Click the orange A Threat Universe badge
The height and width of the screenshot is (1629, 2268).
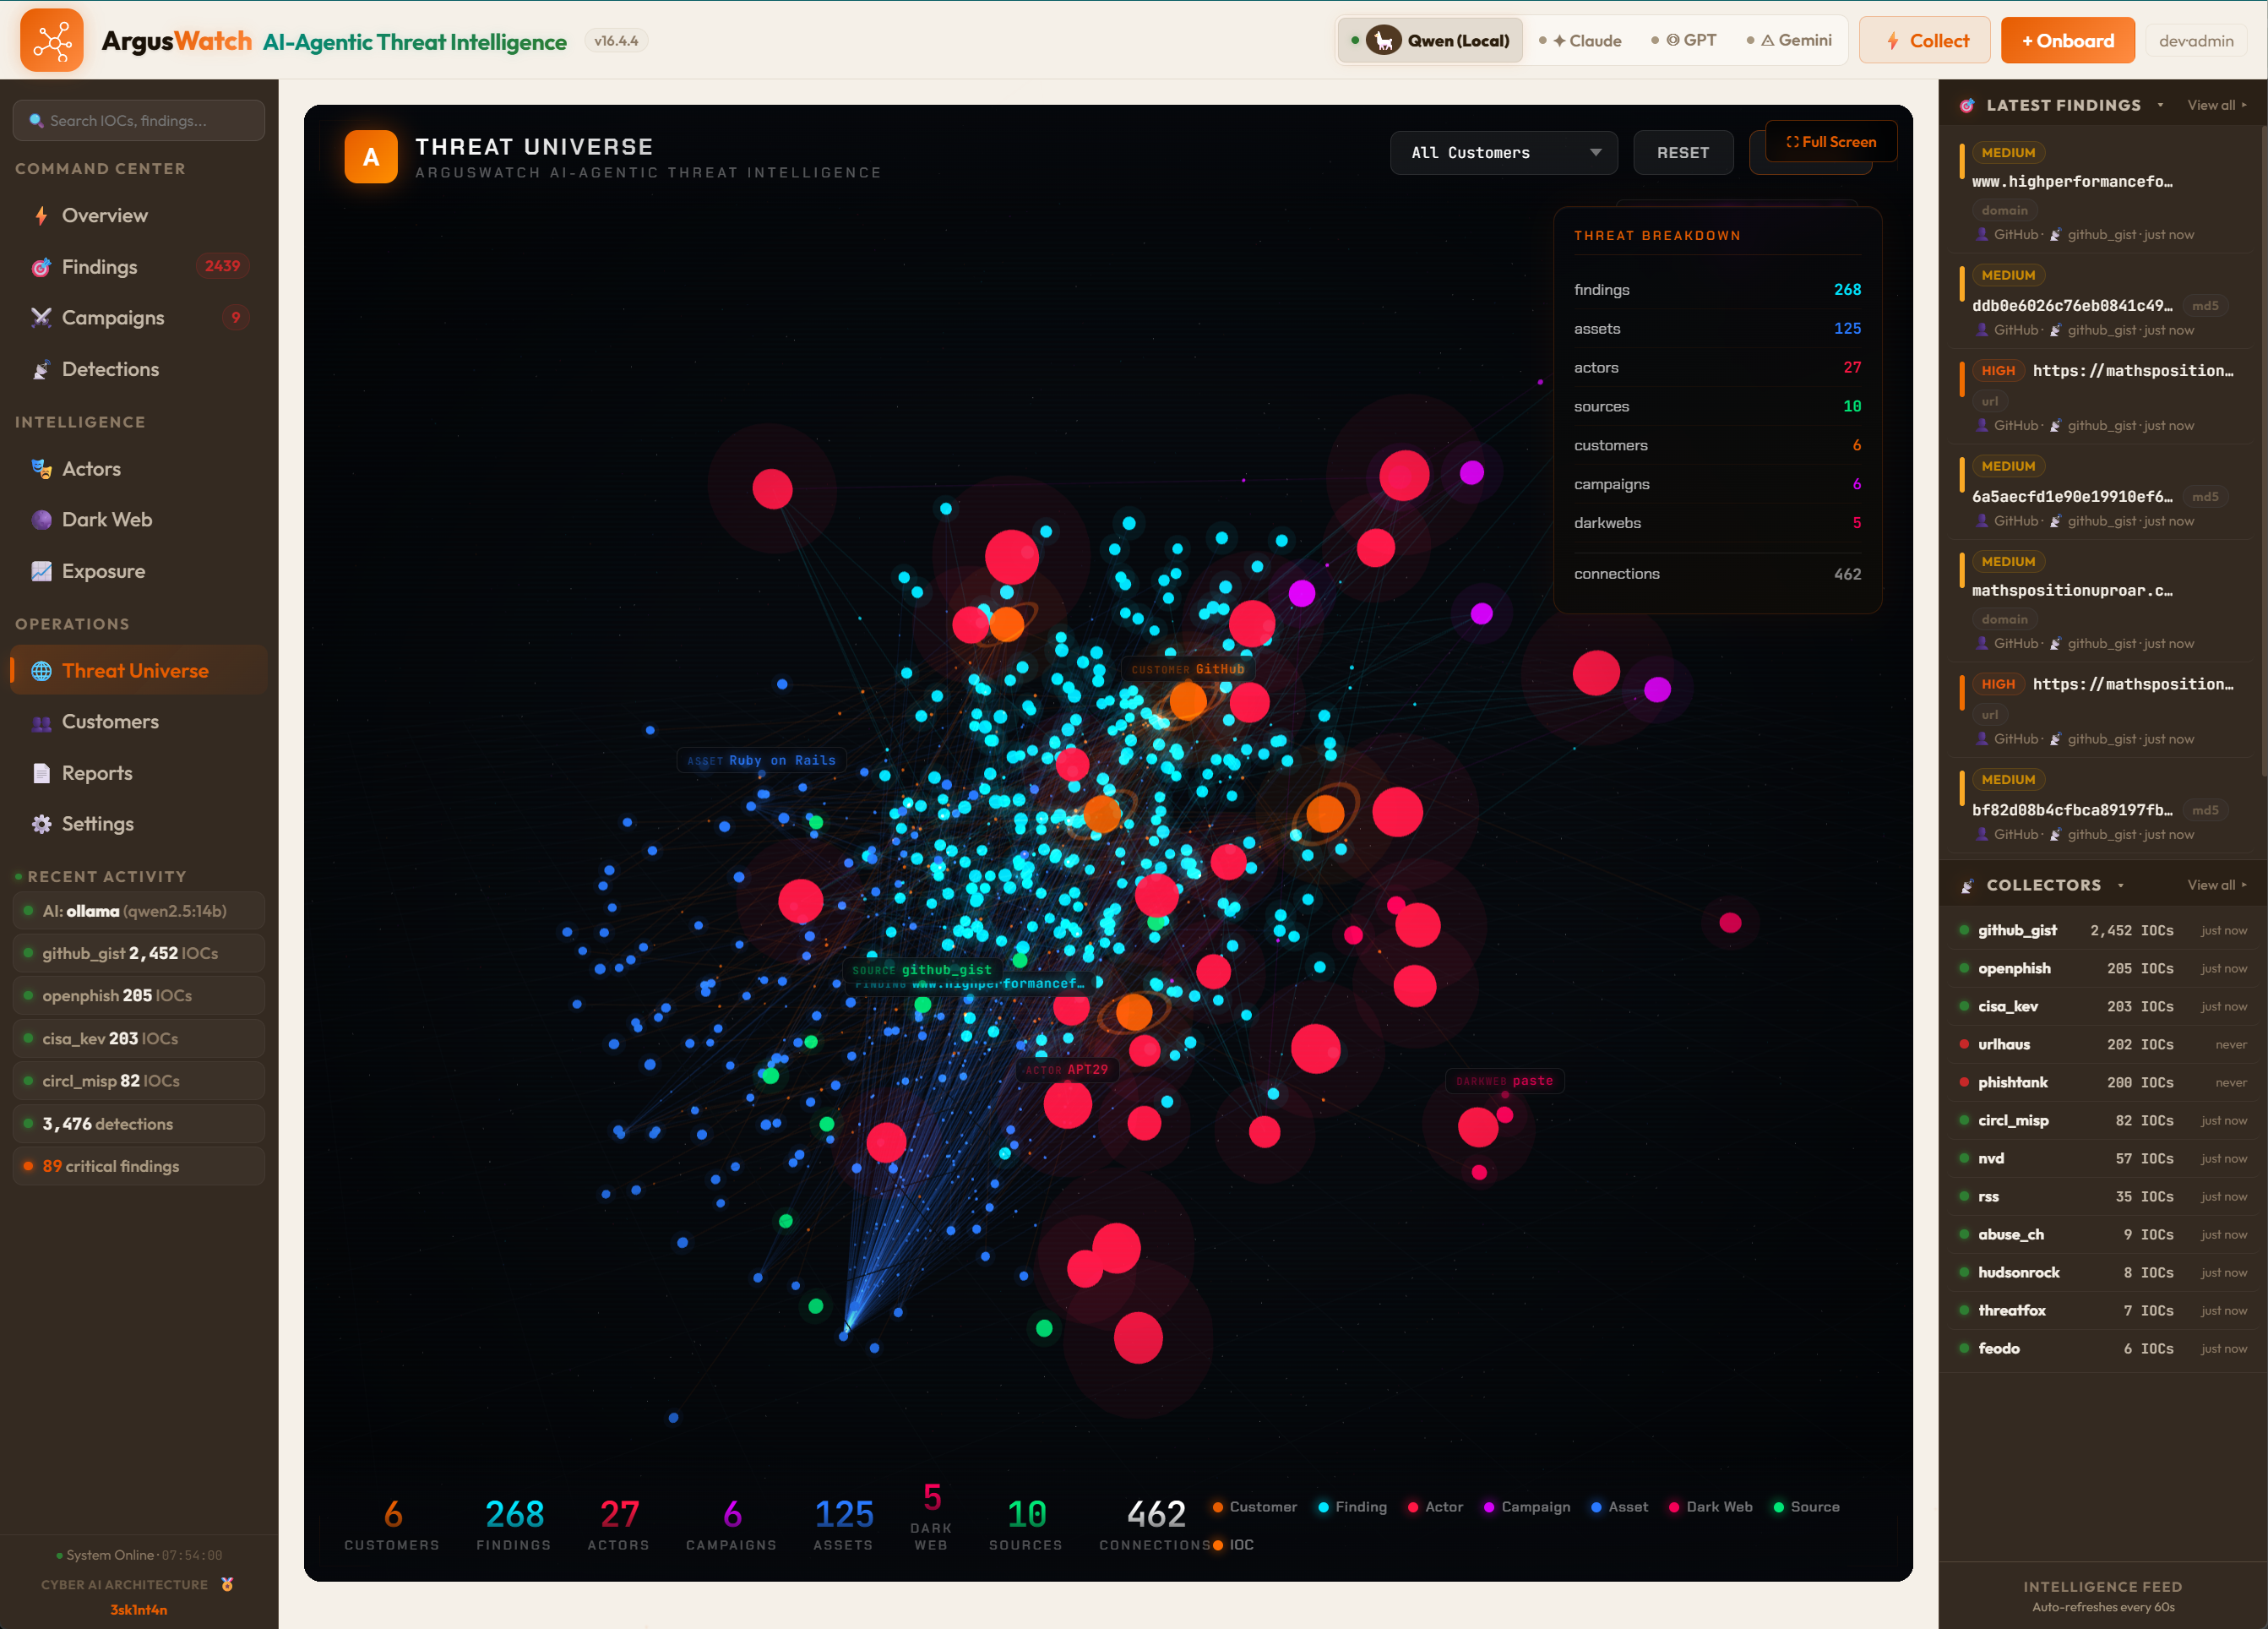[x=371, y=157]
